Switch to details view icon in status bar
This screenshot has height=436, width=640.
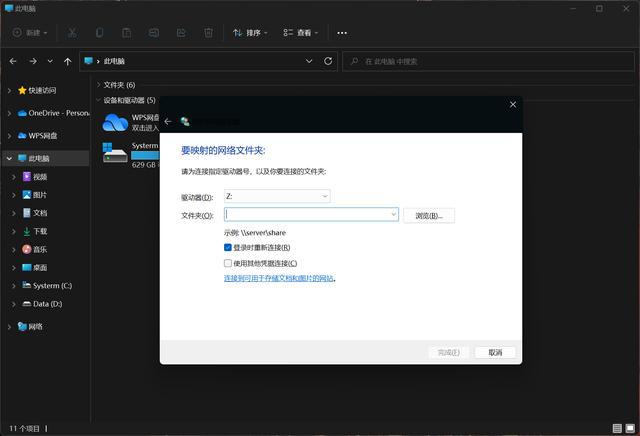coord(617,428)
